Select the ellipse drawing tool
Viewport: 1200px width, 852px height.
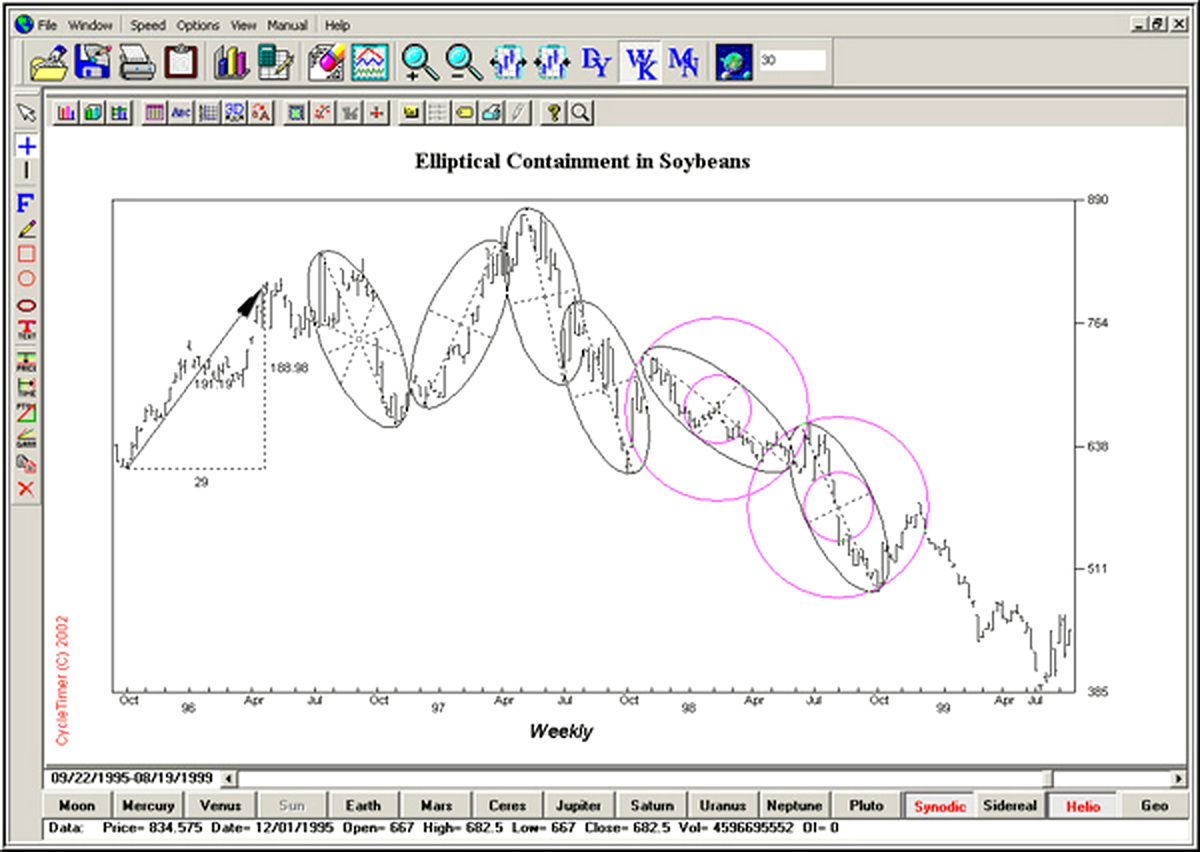(27, 305)
